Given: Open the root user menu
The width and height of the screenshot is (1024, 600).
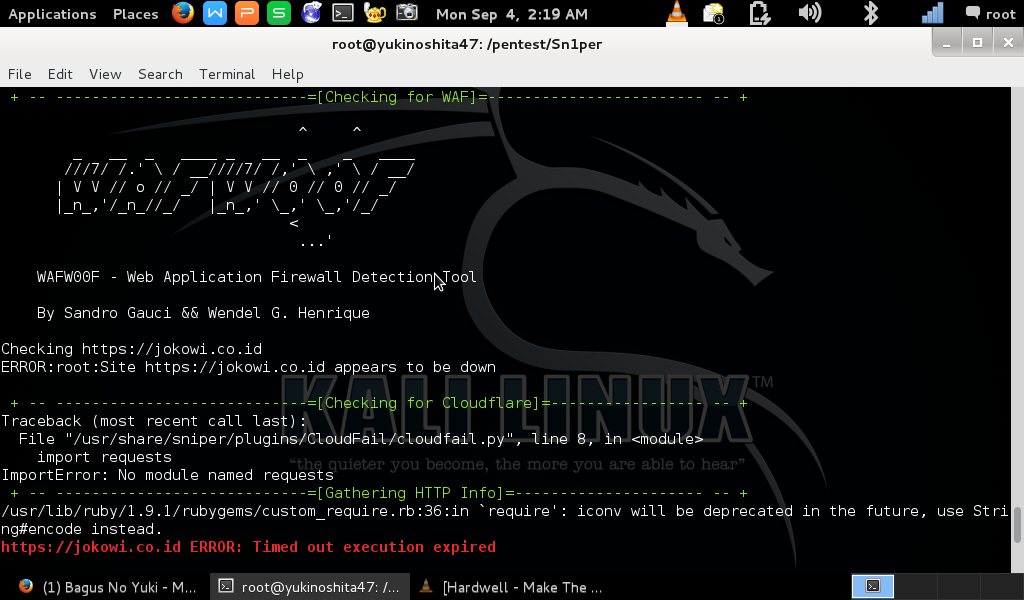Looking at the screenshot, I should 991,14.
